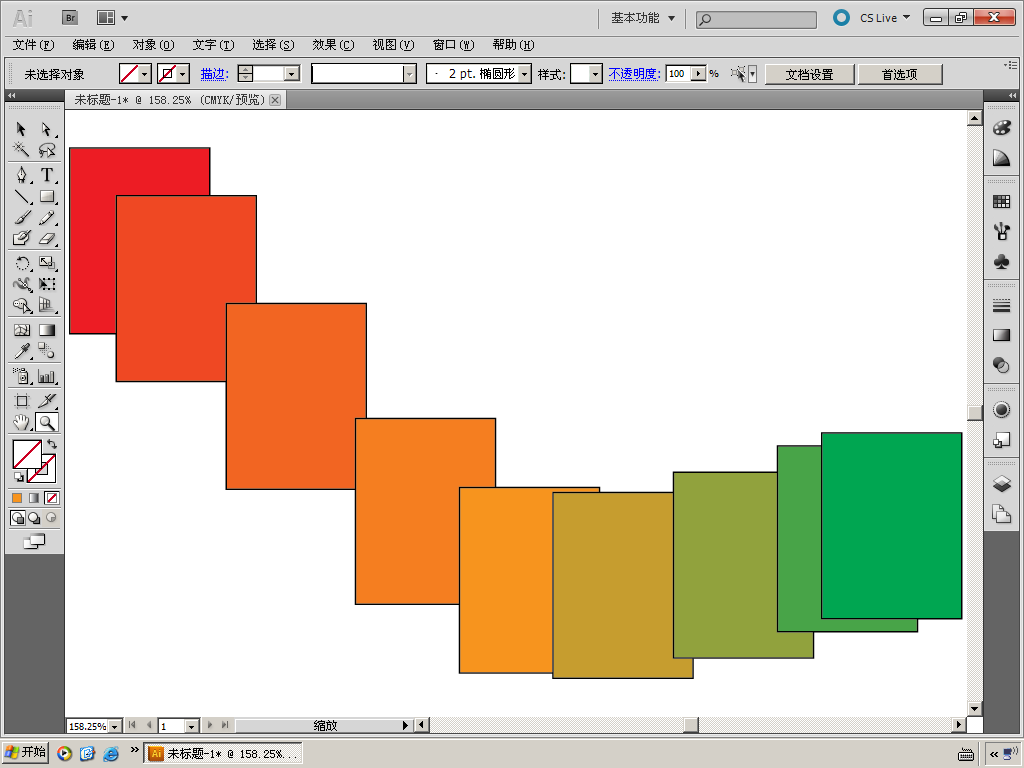Open the Layers panel
This screenshot has width=1024, height=768.
[x=1001, y=483]
